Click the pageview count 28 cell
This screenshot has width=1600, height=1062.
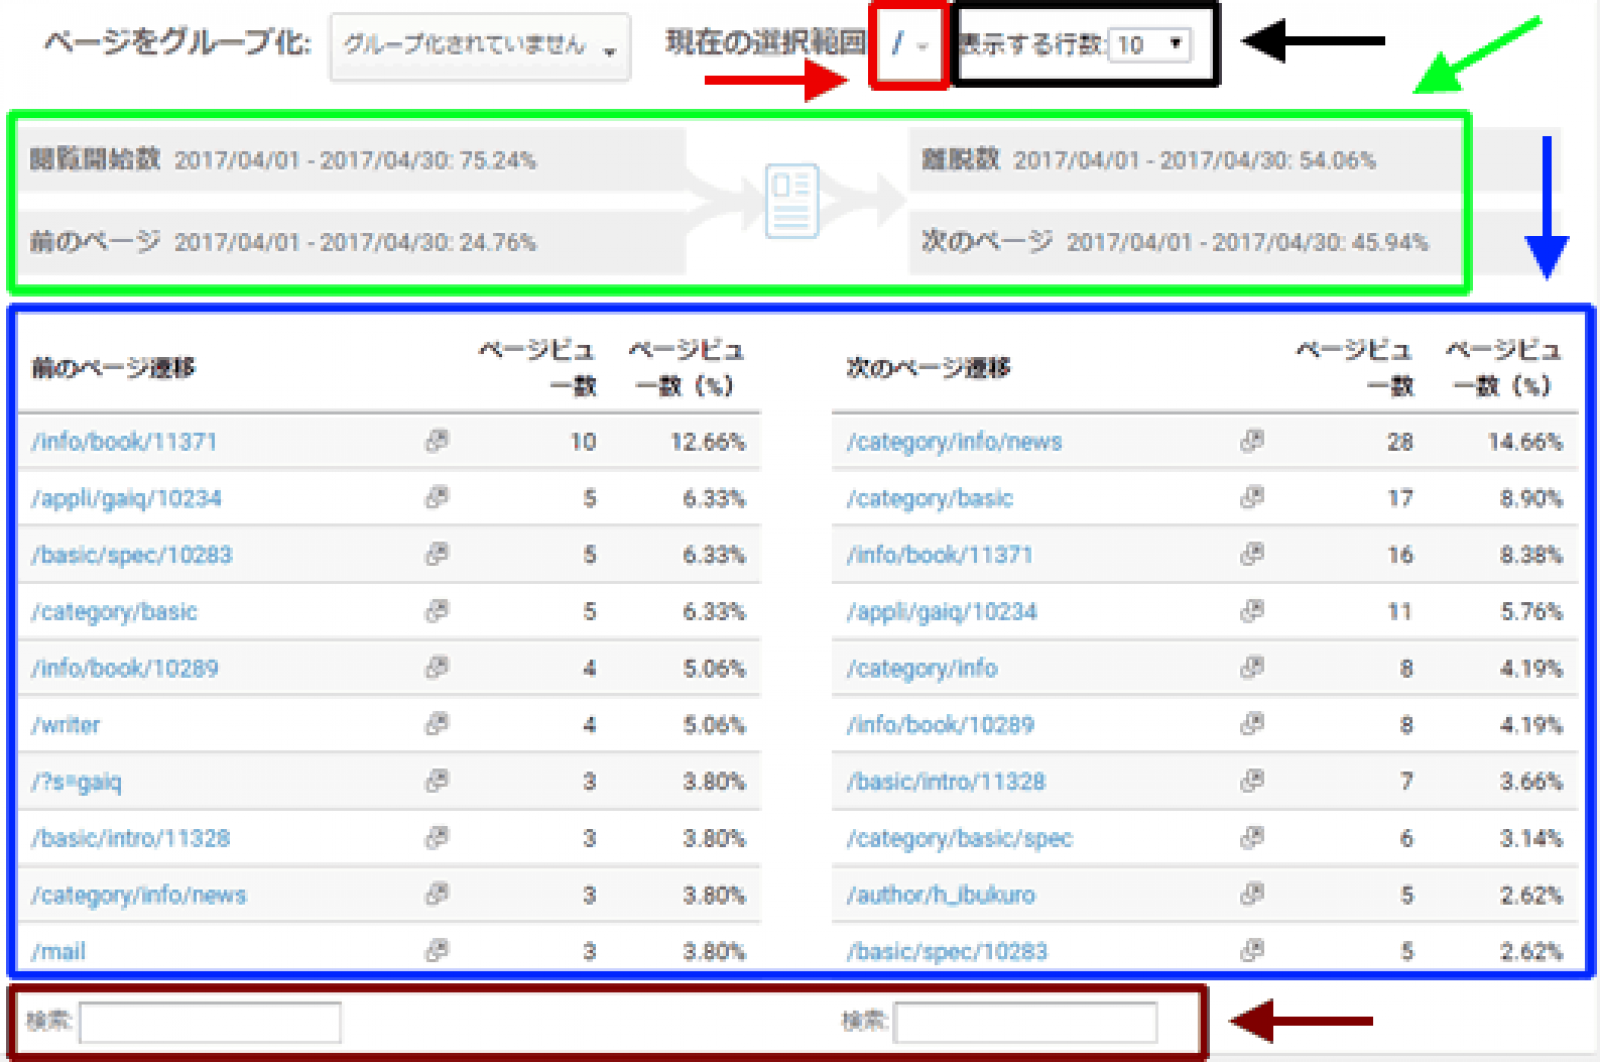(x=1400, y=442)
